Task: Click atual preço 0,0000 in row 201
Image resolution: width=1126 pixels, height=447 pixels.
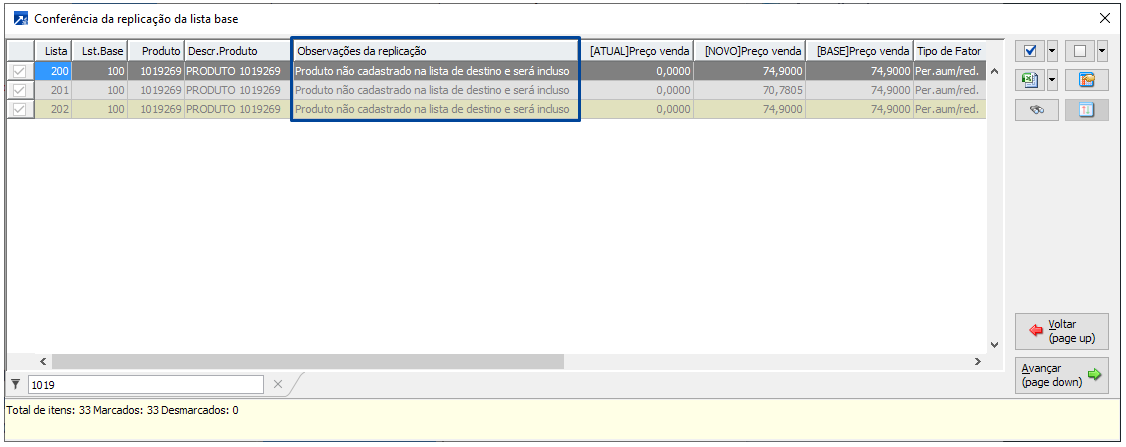Action: (638, 91)
